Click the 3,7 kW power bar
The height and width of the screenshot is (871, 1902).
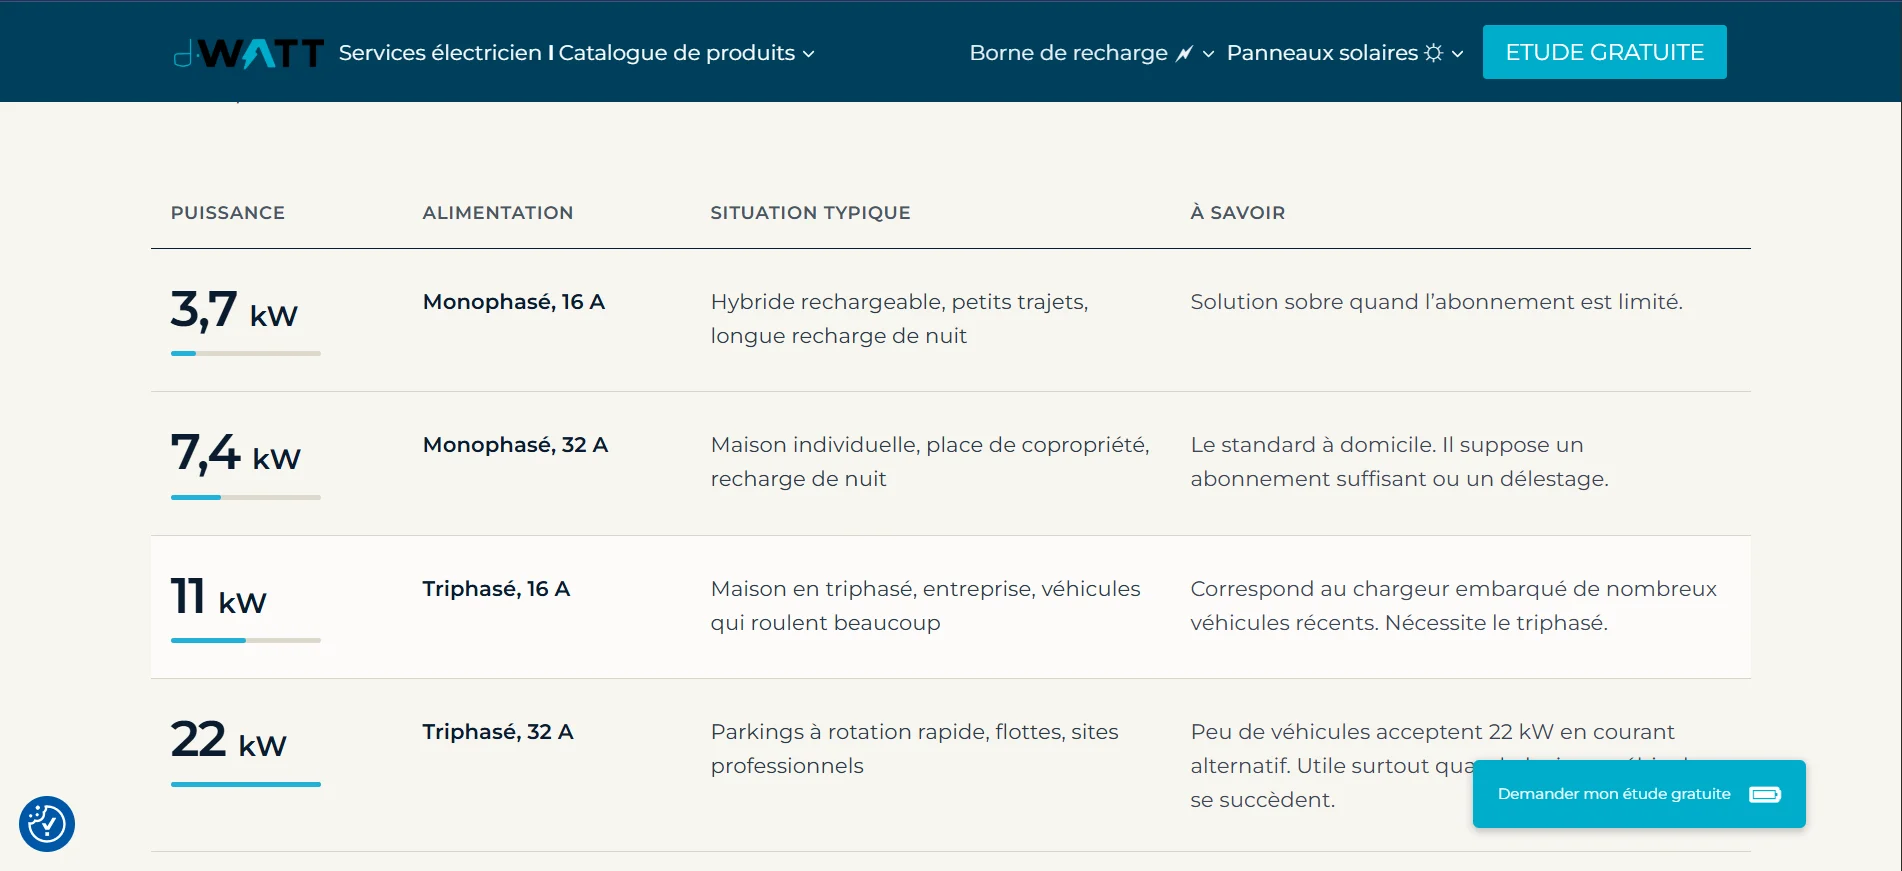pos(246,353)
